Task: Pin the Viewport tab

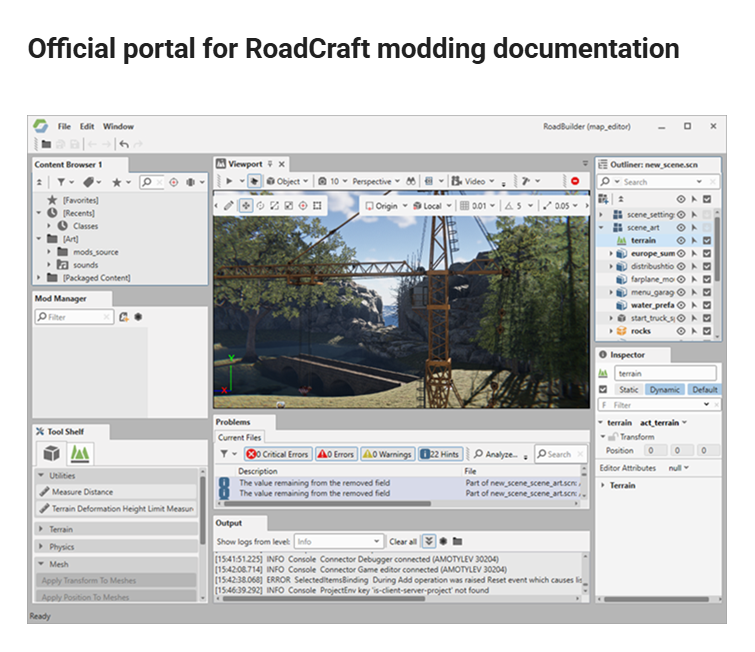Action: pyautogui.click(x=270, y=164)
